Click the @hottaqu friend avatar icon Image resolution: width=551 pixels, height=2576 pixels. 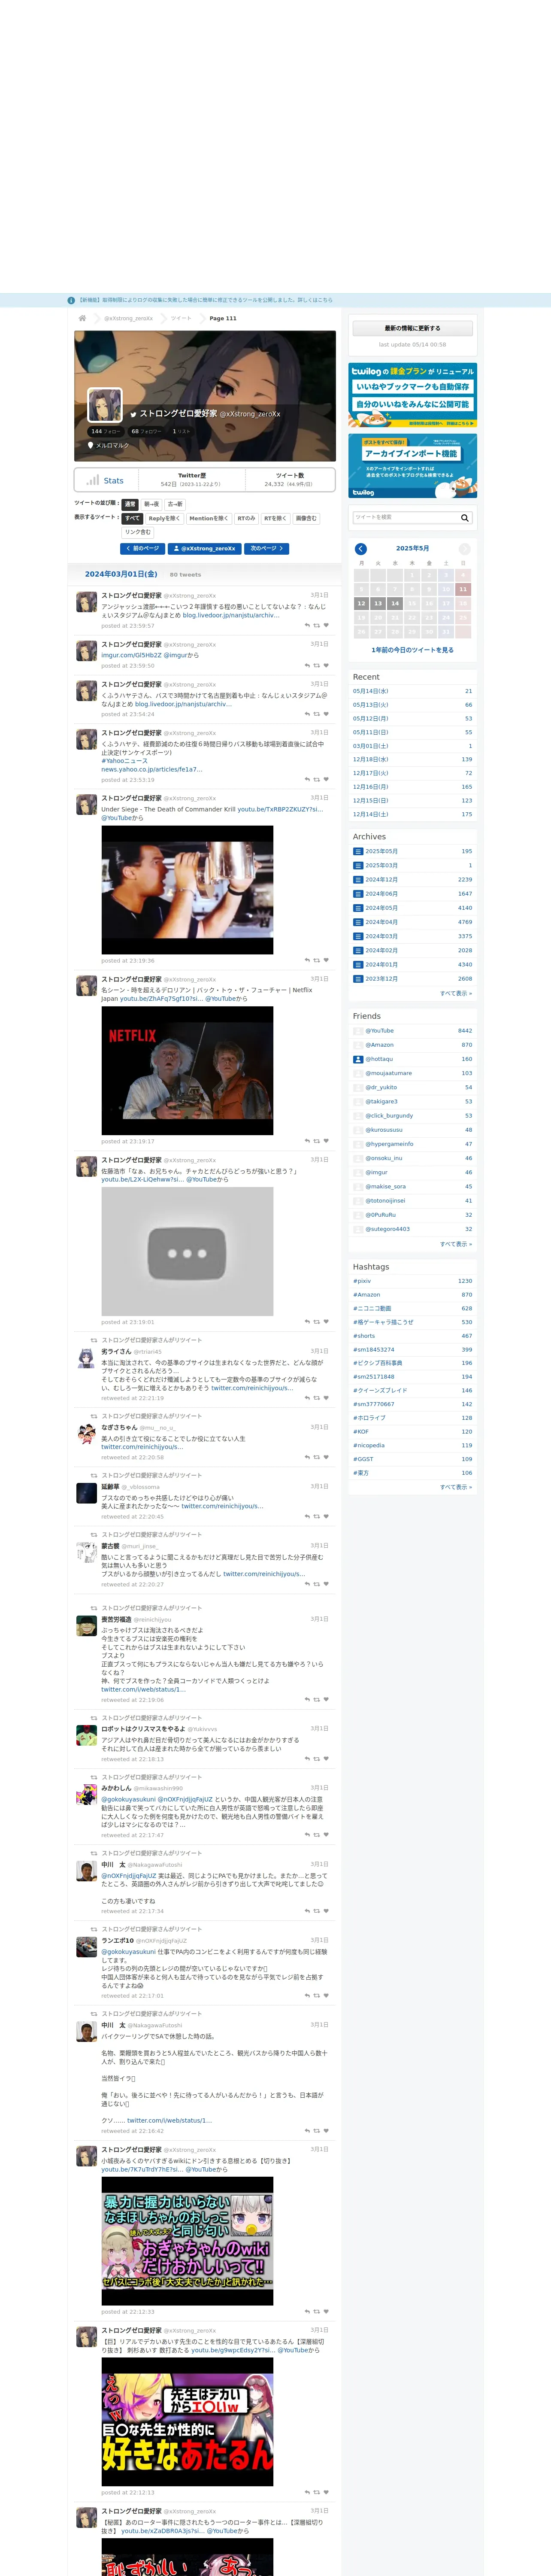pos(358,1059)
